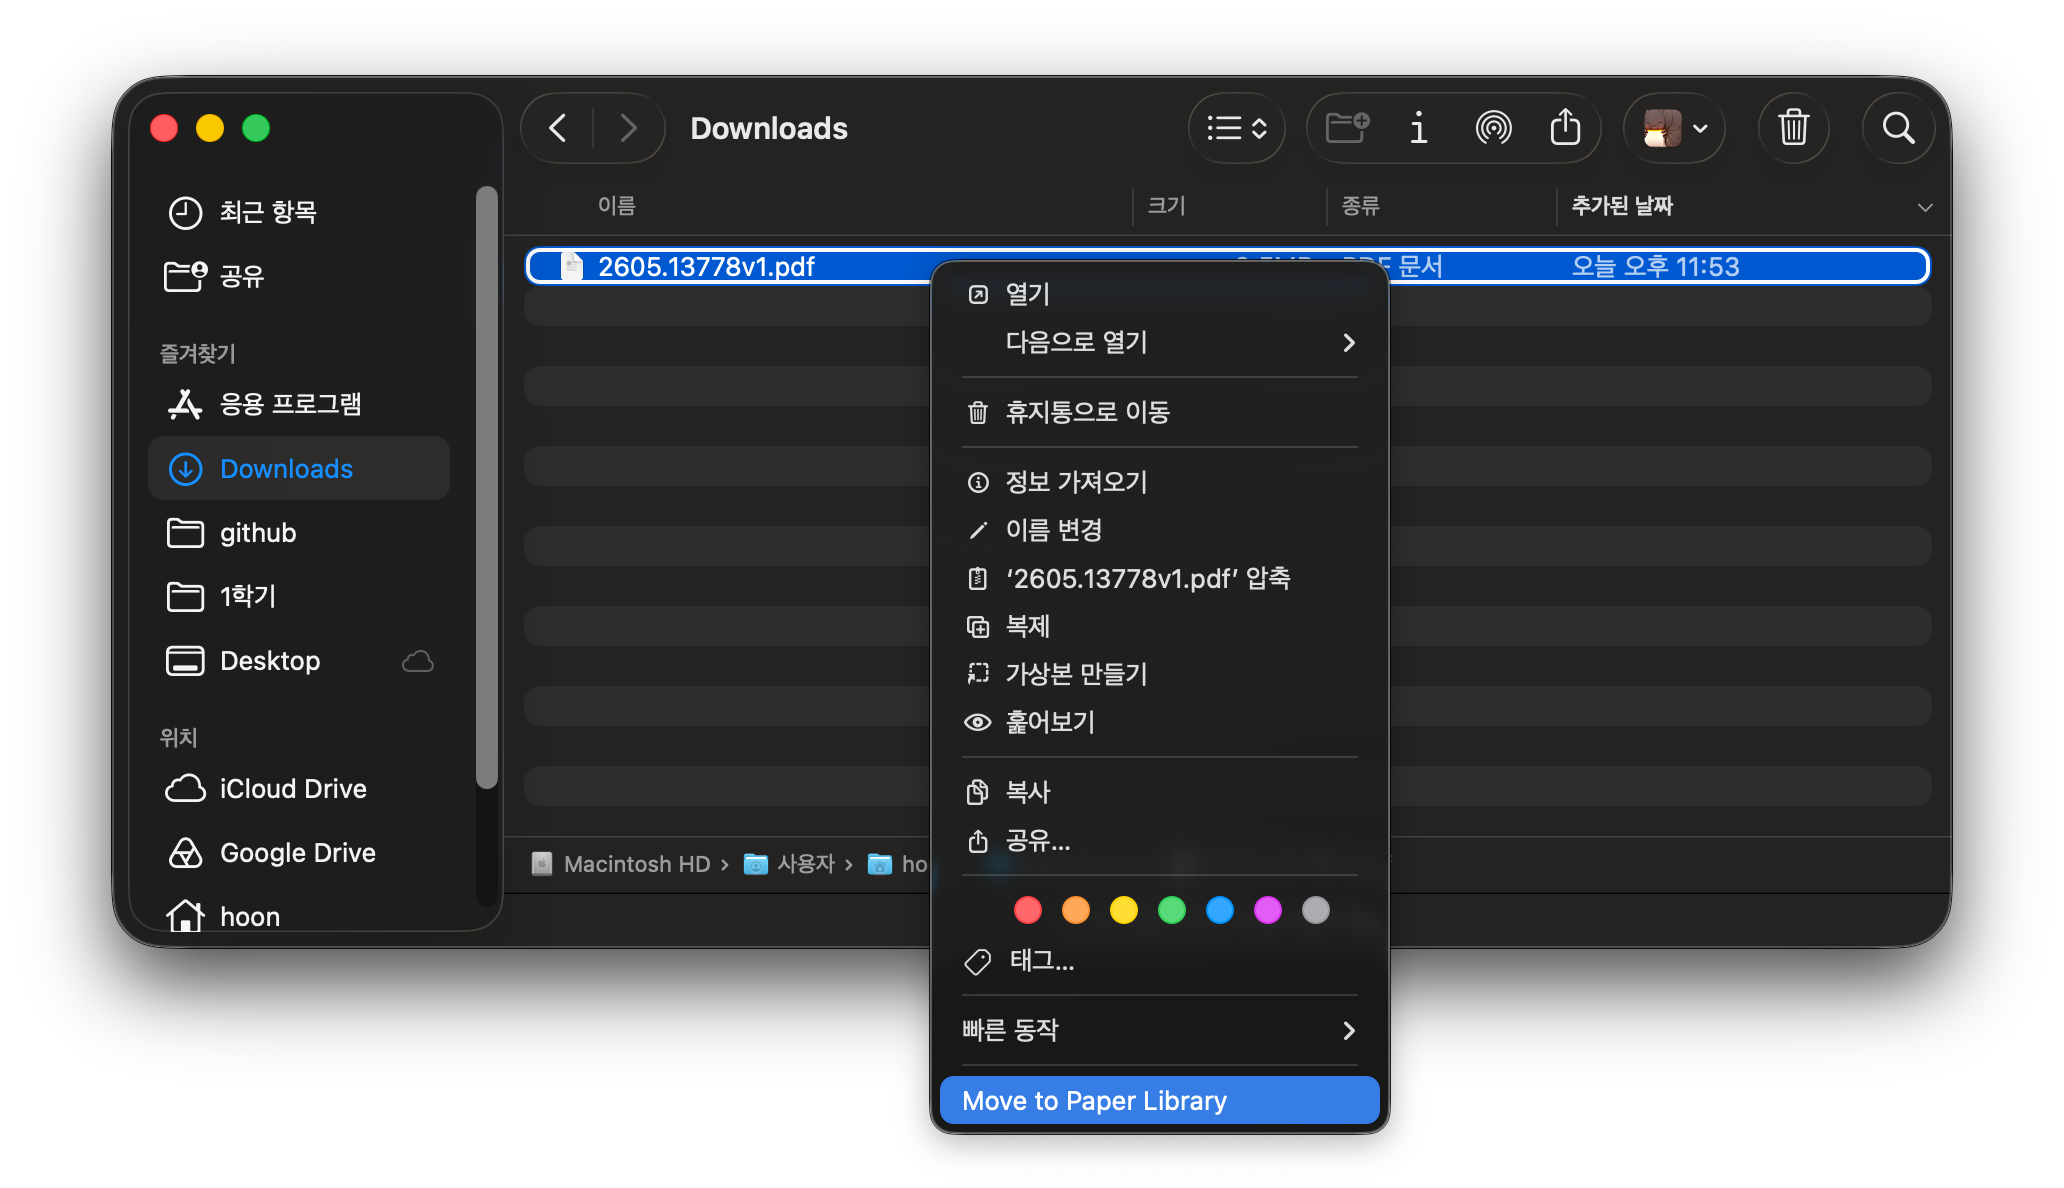This screenshot has width=2064, height=1188.
Task: Open the custom app avatar dropdown
Action: 1675,128
